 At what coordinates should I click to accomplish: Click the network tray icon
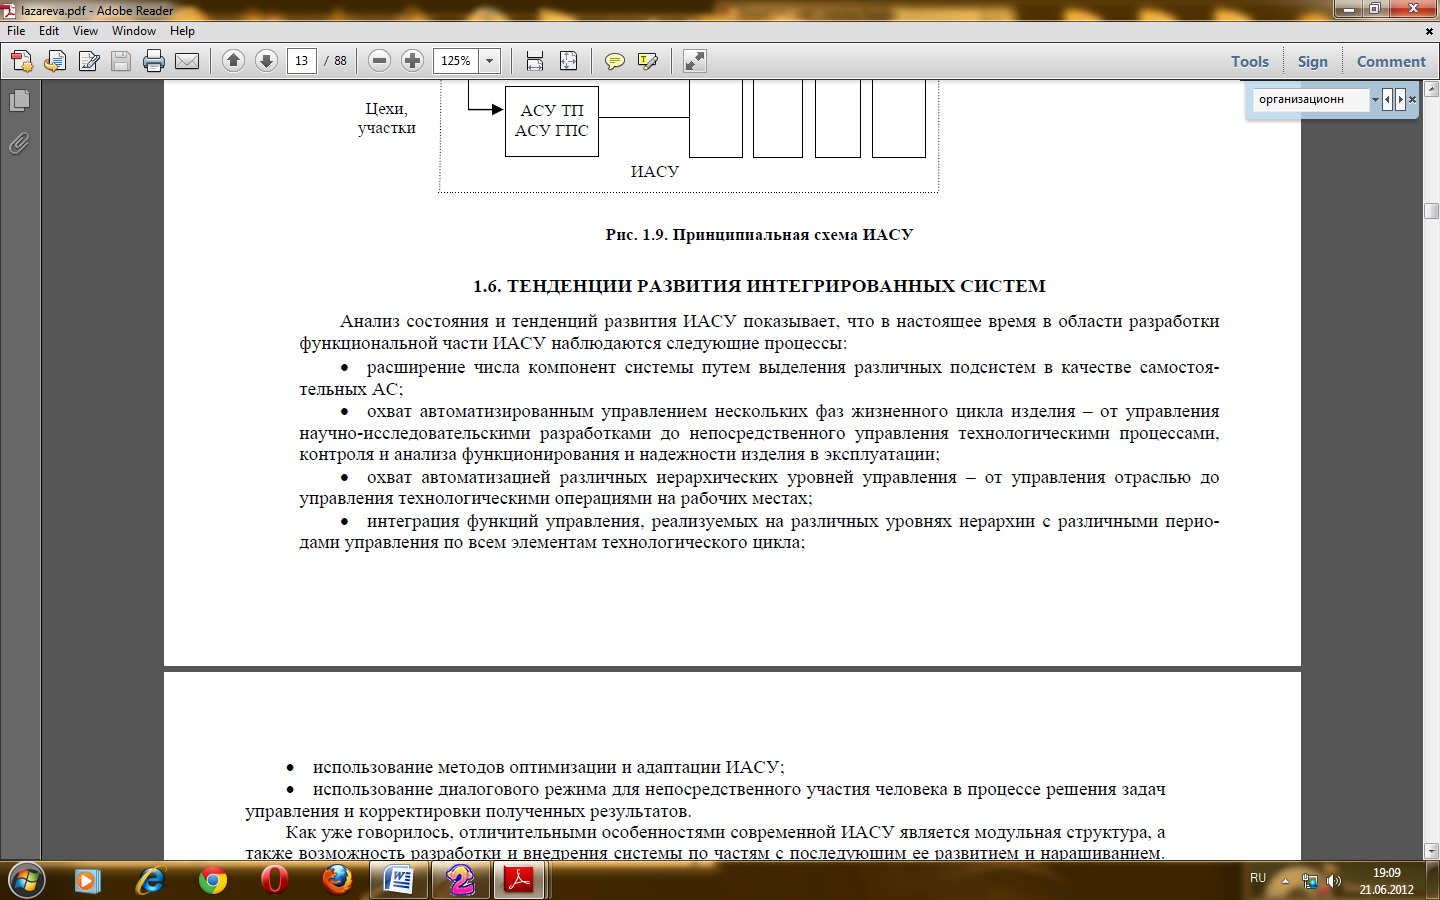pyautogui.click(x=1310, y=881)
